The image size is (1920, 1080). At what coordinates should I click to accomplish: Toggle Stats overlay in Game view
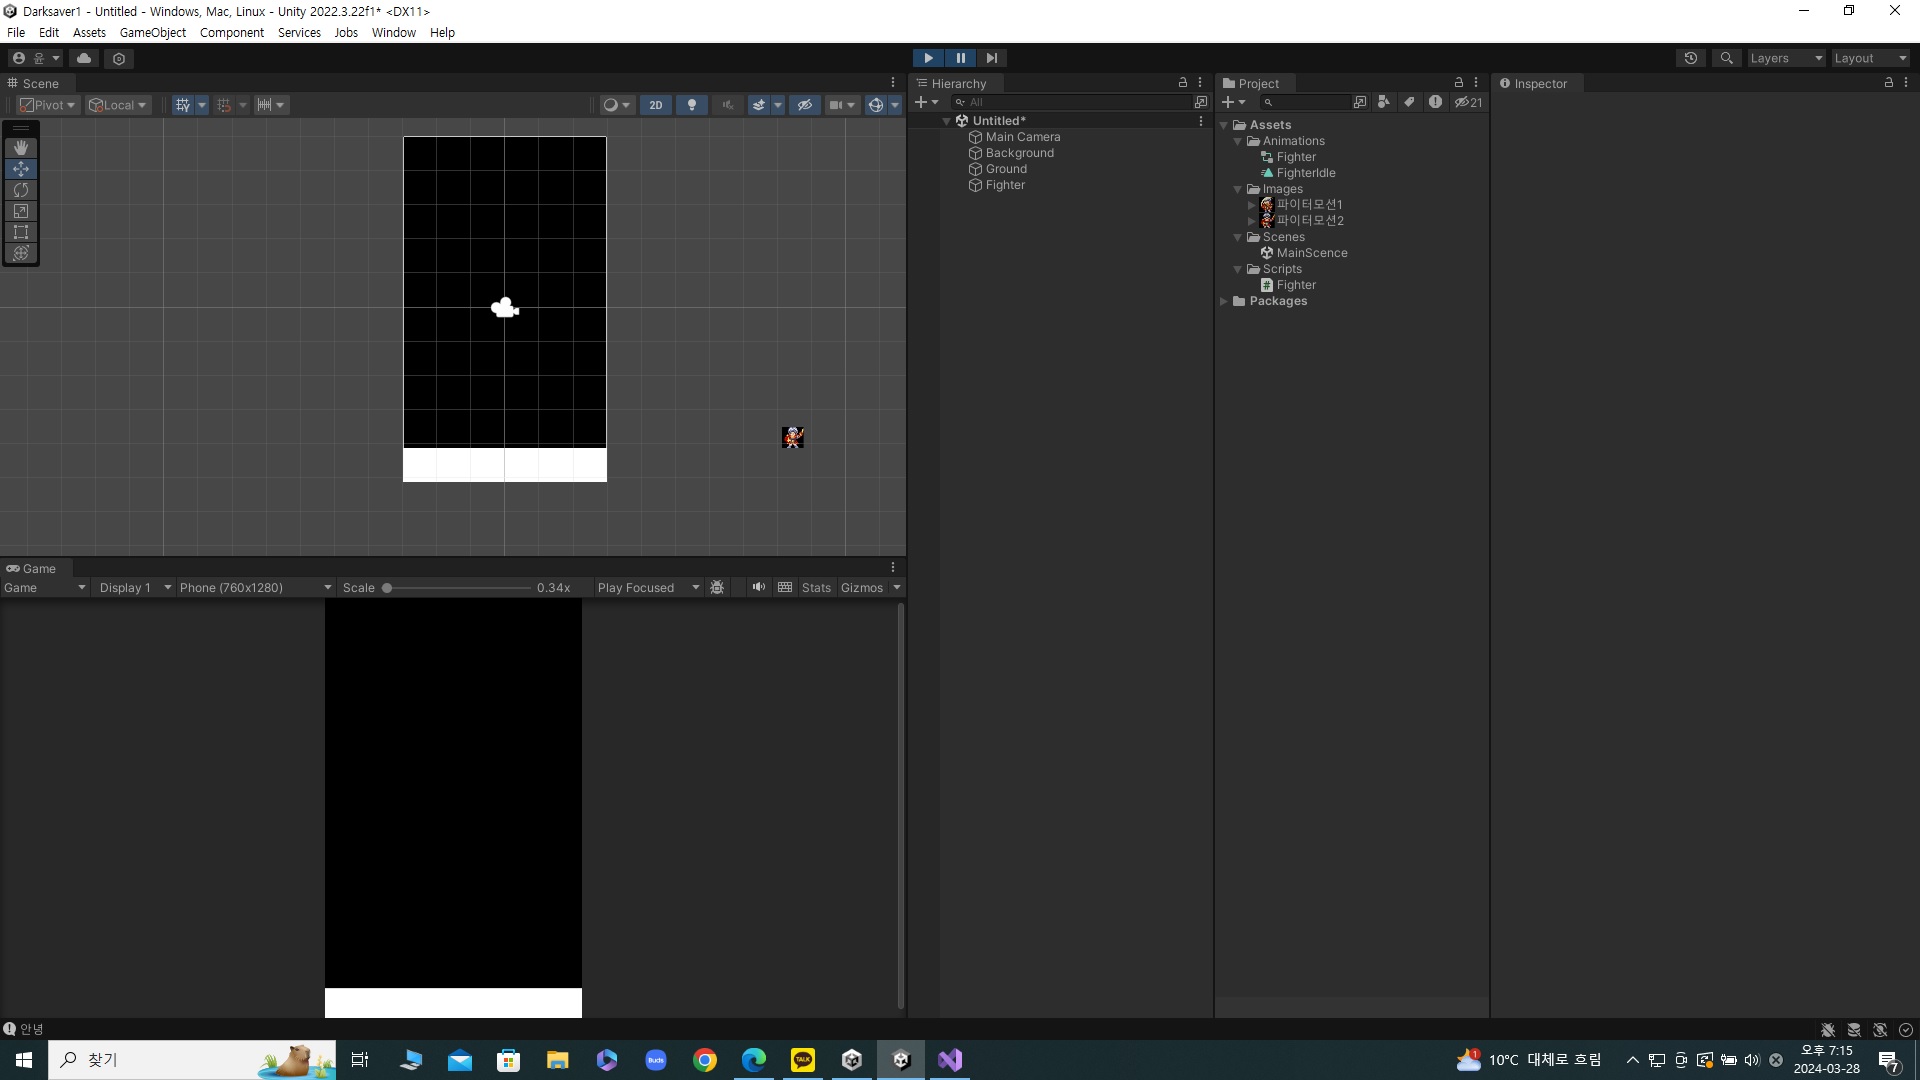816,588
